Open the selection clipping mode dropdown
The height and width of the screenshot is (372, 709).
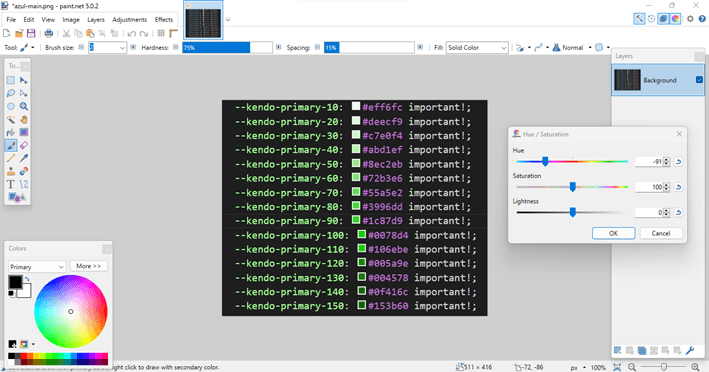point(602,47)
